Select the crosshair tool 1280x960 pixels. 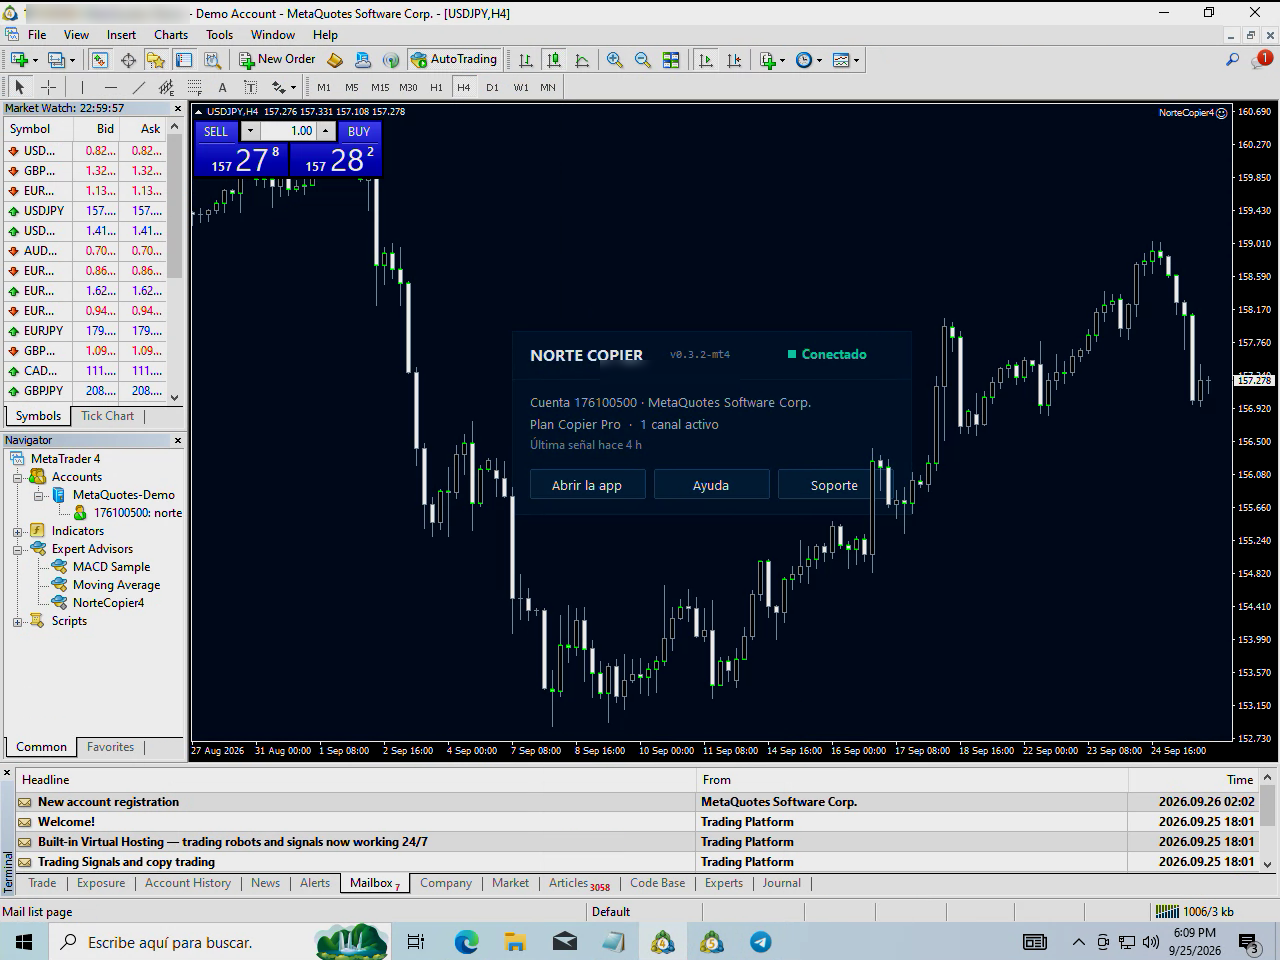click(48, 87)
